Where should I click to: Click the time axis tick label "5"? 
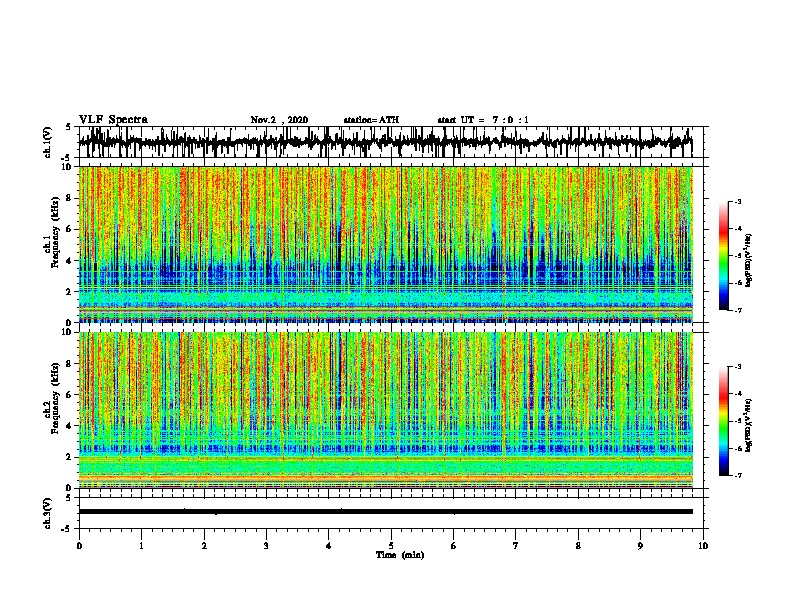point(391,546)
